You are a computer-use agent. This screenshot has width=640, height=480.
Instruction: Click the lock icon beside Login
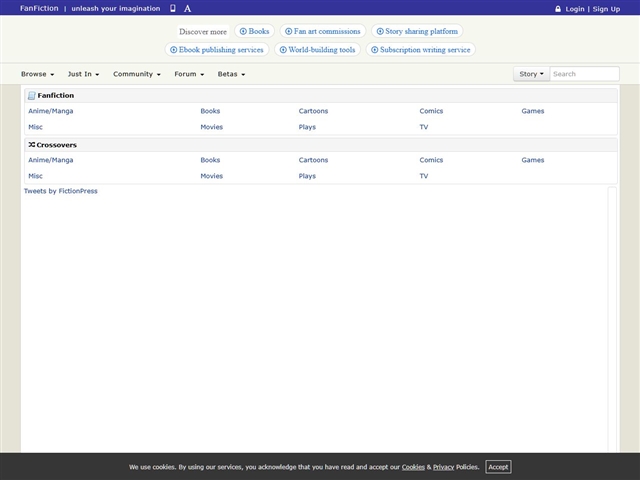558,9
